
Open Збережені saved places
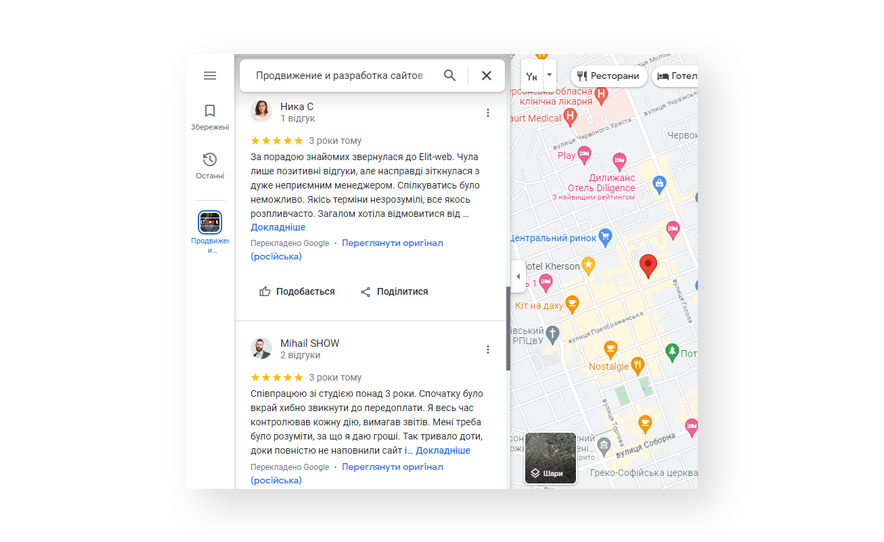210,117
